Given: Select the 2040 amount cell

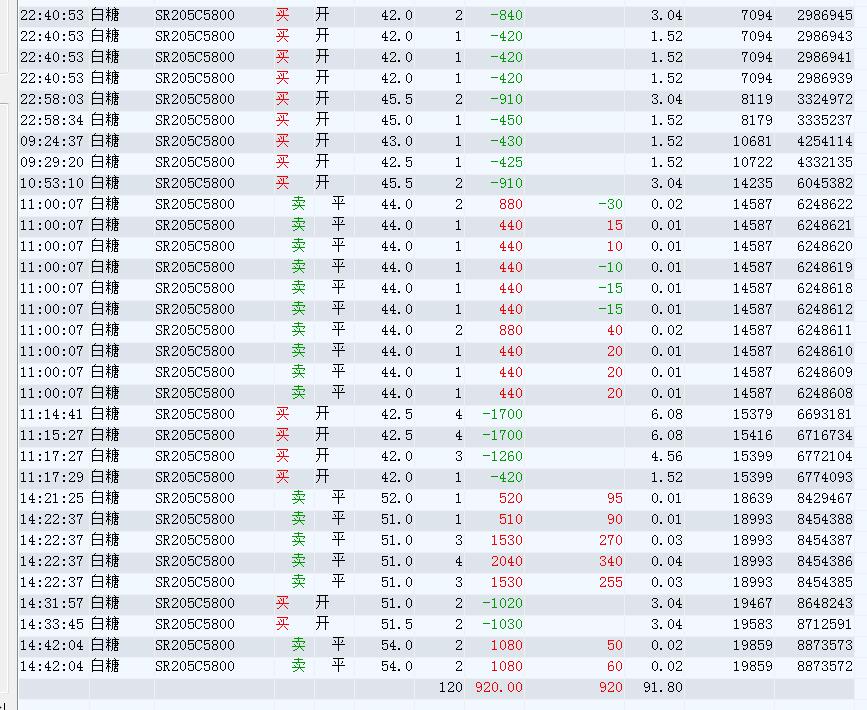Looking at the screenshot, I should pos(506,562).
